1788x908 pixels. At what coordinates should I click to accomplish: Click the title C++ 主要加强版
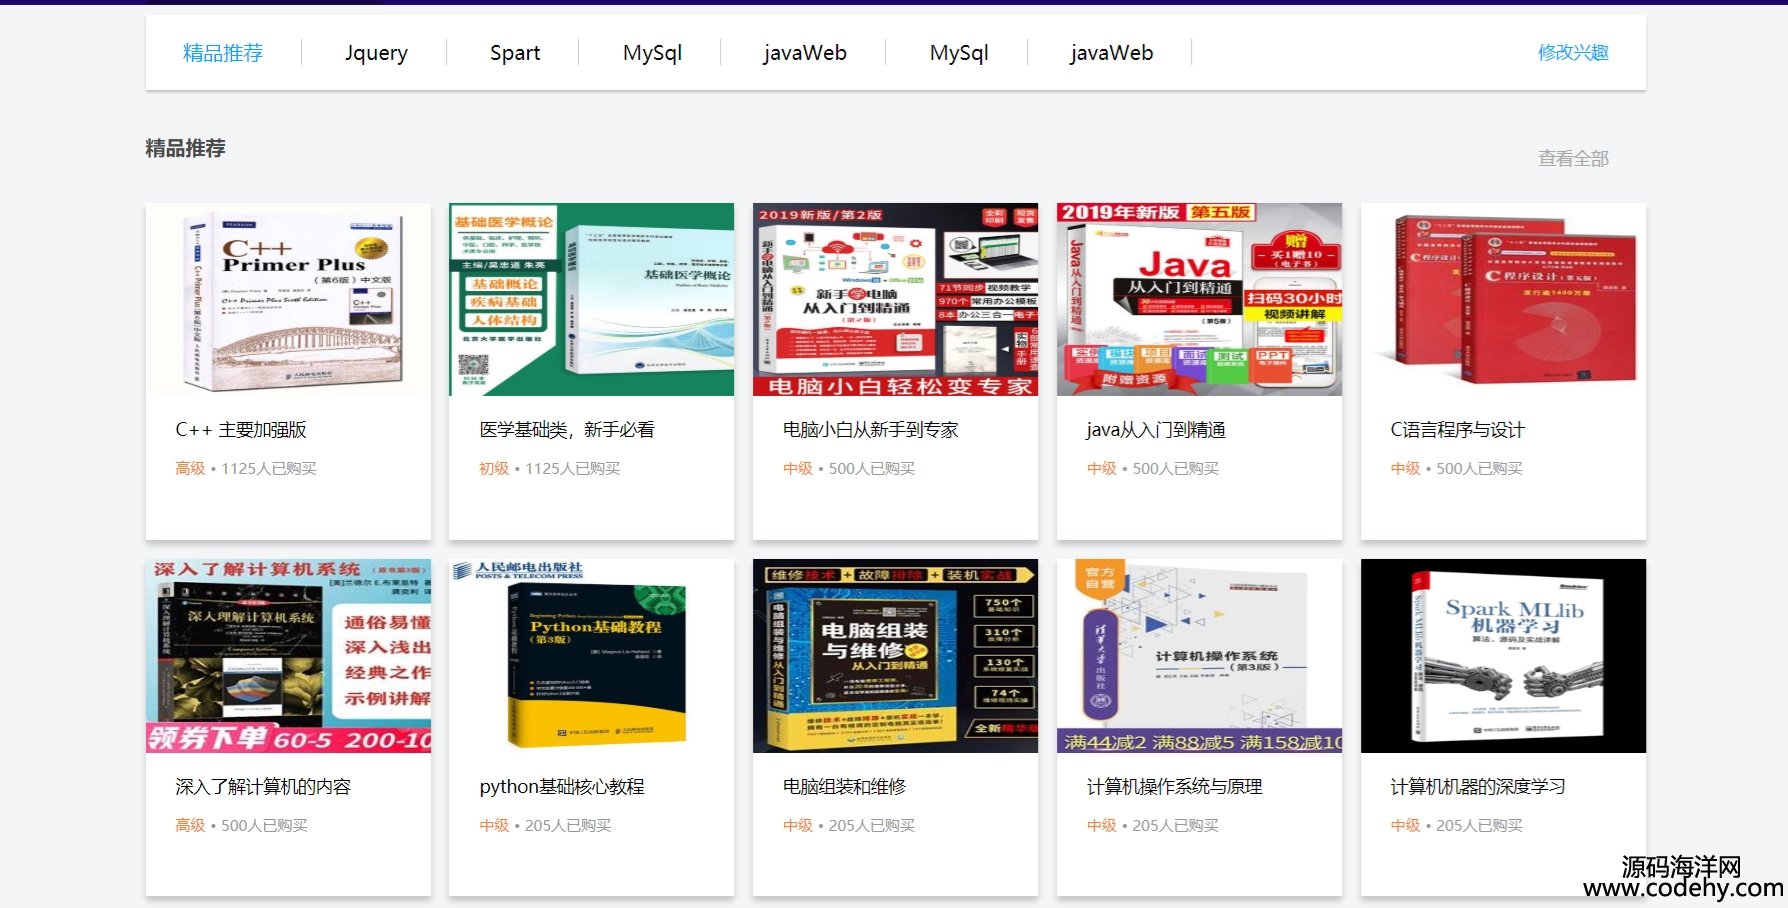(x=241, y=430)
